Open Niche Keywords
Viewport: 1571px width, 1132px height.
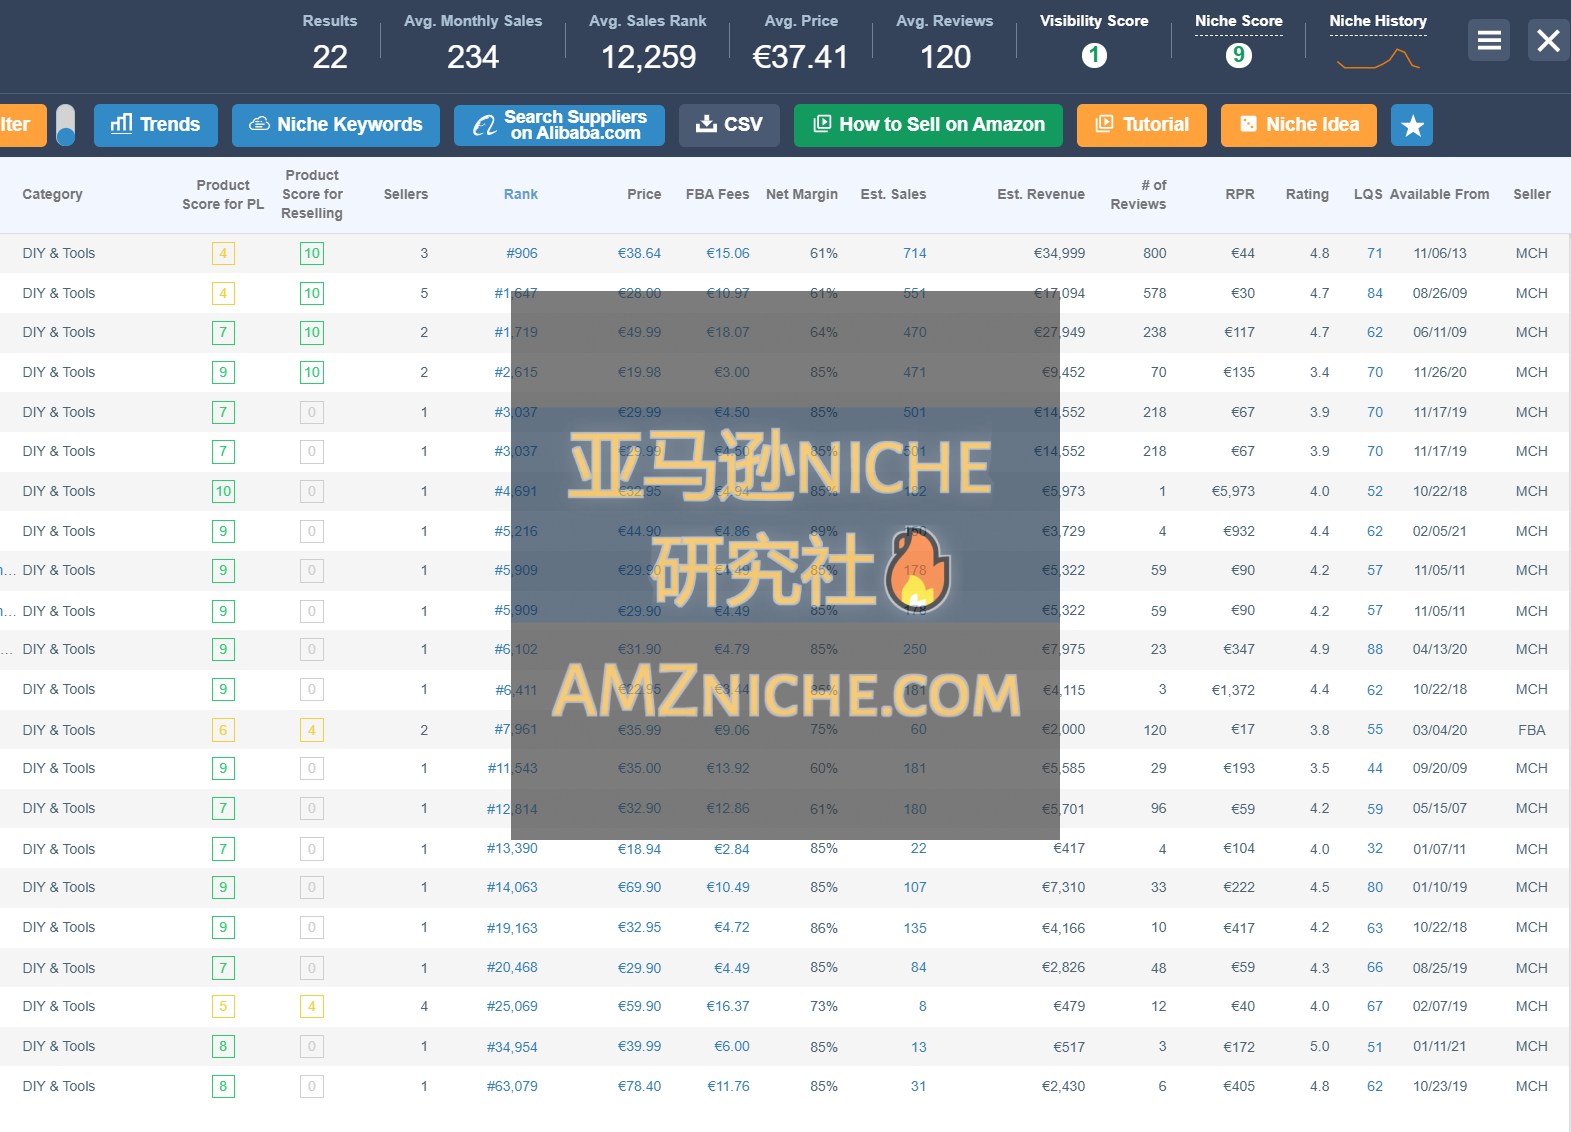336,125
